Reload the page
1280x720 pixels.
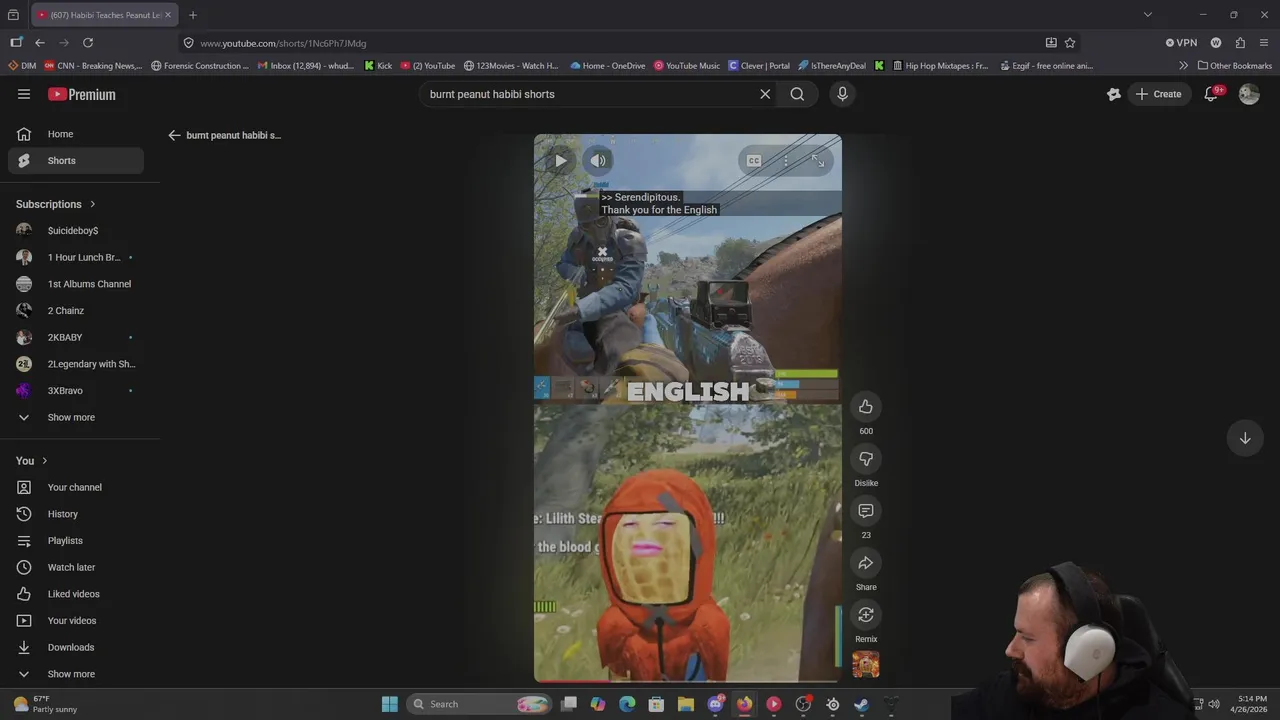pos(88,43)
